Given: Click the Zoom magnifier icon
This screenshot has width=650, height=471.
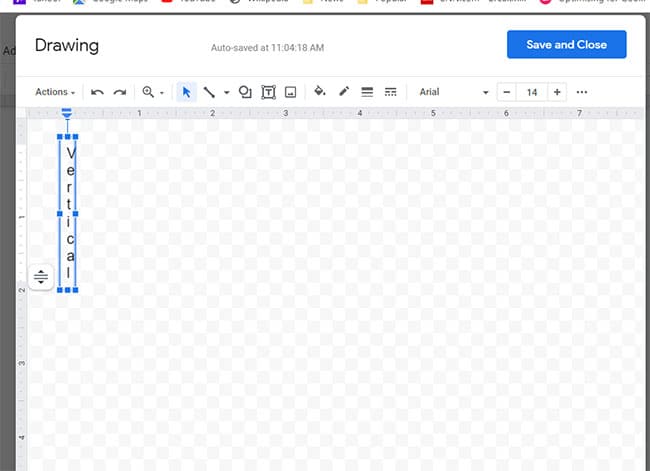Looking at the screenshot, I should click(x=148, y=92).
